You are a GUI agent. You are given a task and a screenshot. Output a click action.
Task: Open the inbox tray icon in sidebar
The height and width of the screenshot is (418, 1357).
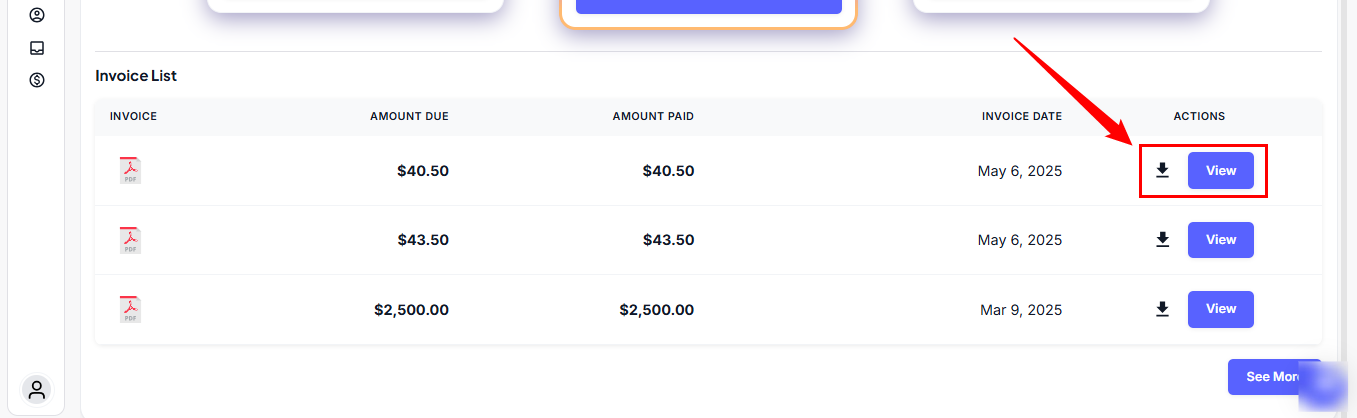[37, 48]
